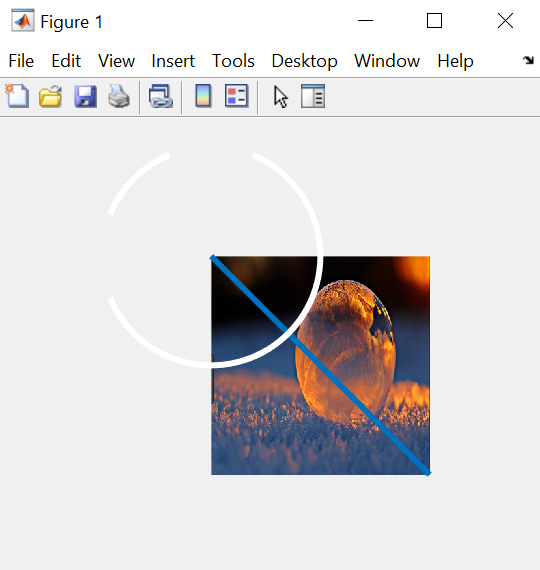
Task: Open a file with the folder icon
Action: point(50,96)
